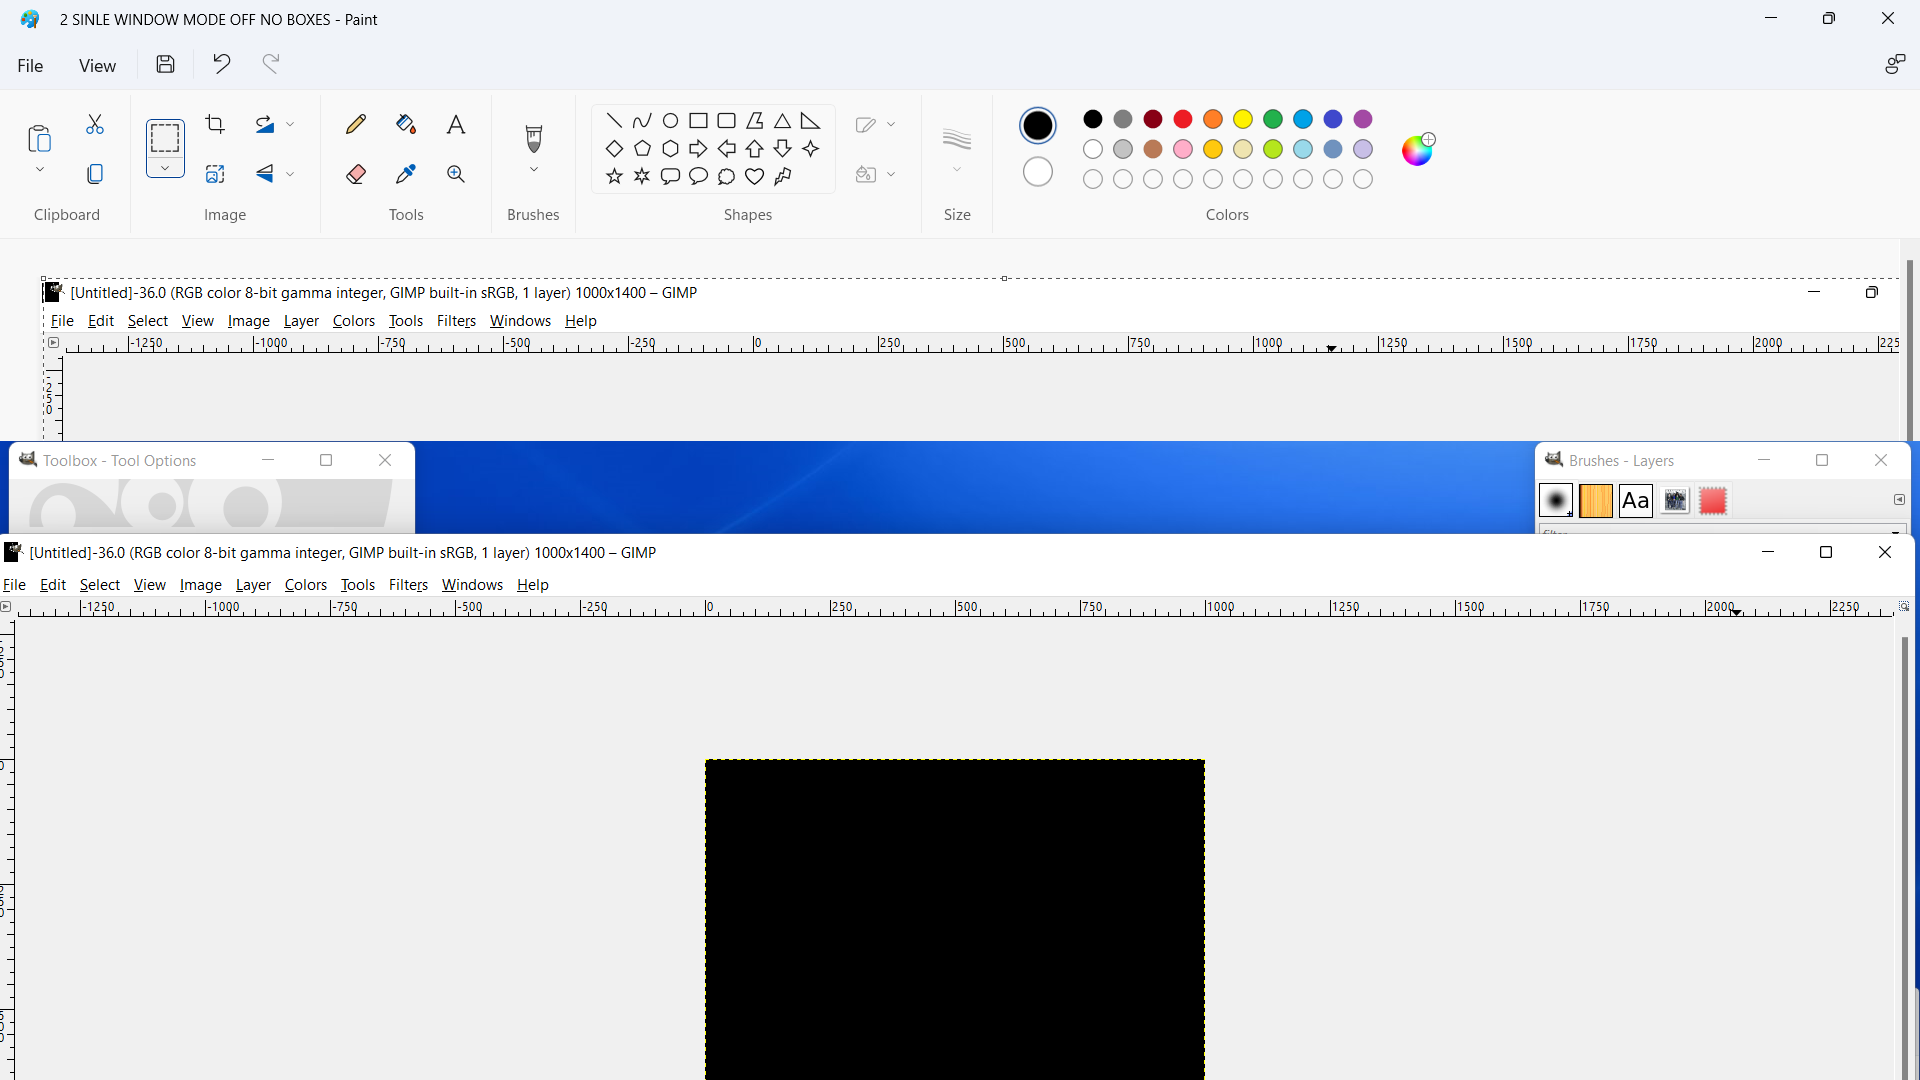Select the Color picker eyedropper tool
This screenshot has width=1920, height=1080.
pyautogui.click(x=406, y=174)
